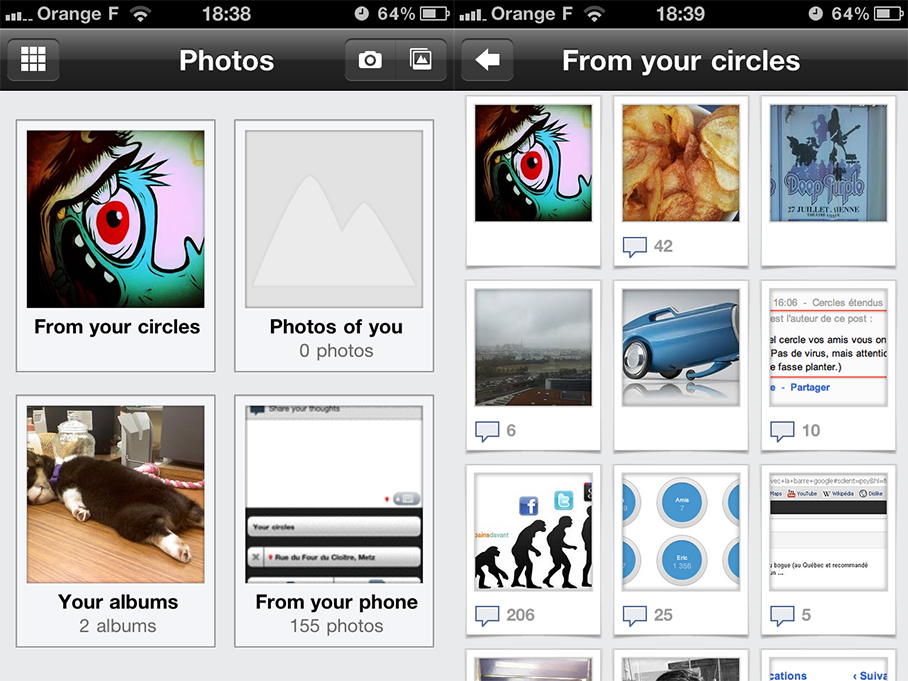Screen dimensions: 908x681
Task: Tap the camera icon to take photo
Action: (370, 60)
